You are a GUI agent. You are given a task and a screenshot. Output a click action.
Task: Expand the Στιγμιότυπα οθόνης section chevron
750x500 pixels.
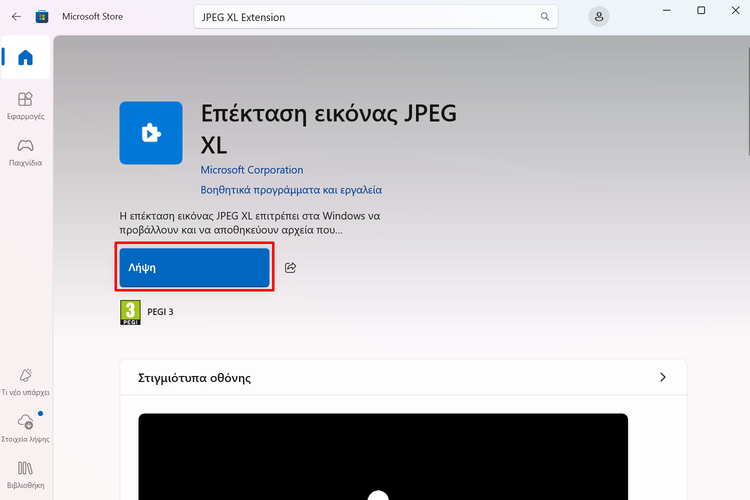[662, 377]
